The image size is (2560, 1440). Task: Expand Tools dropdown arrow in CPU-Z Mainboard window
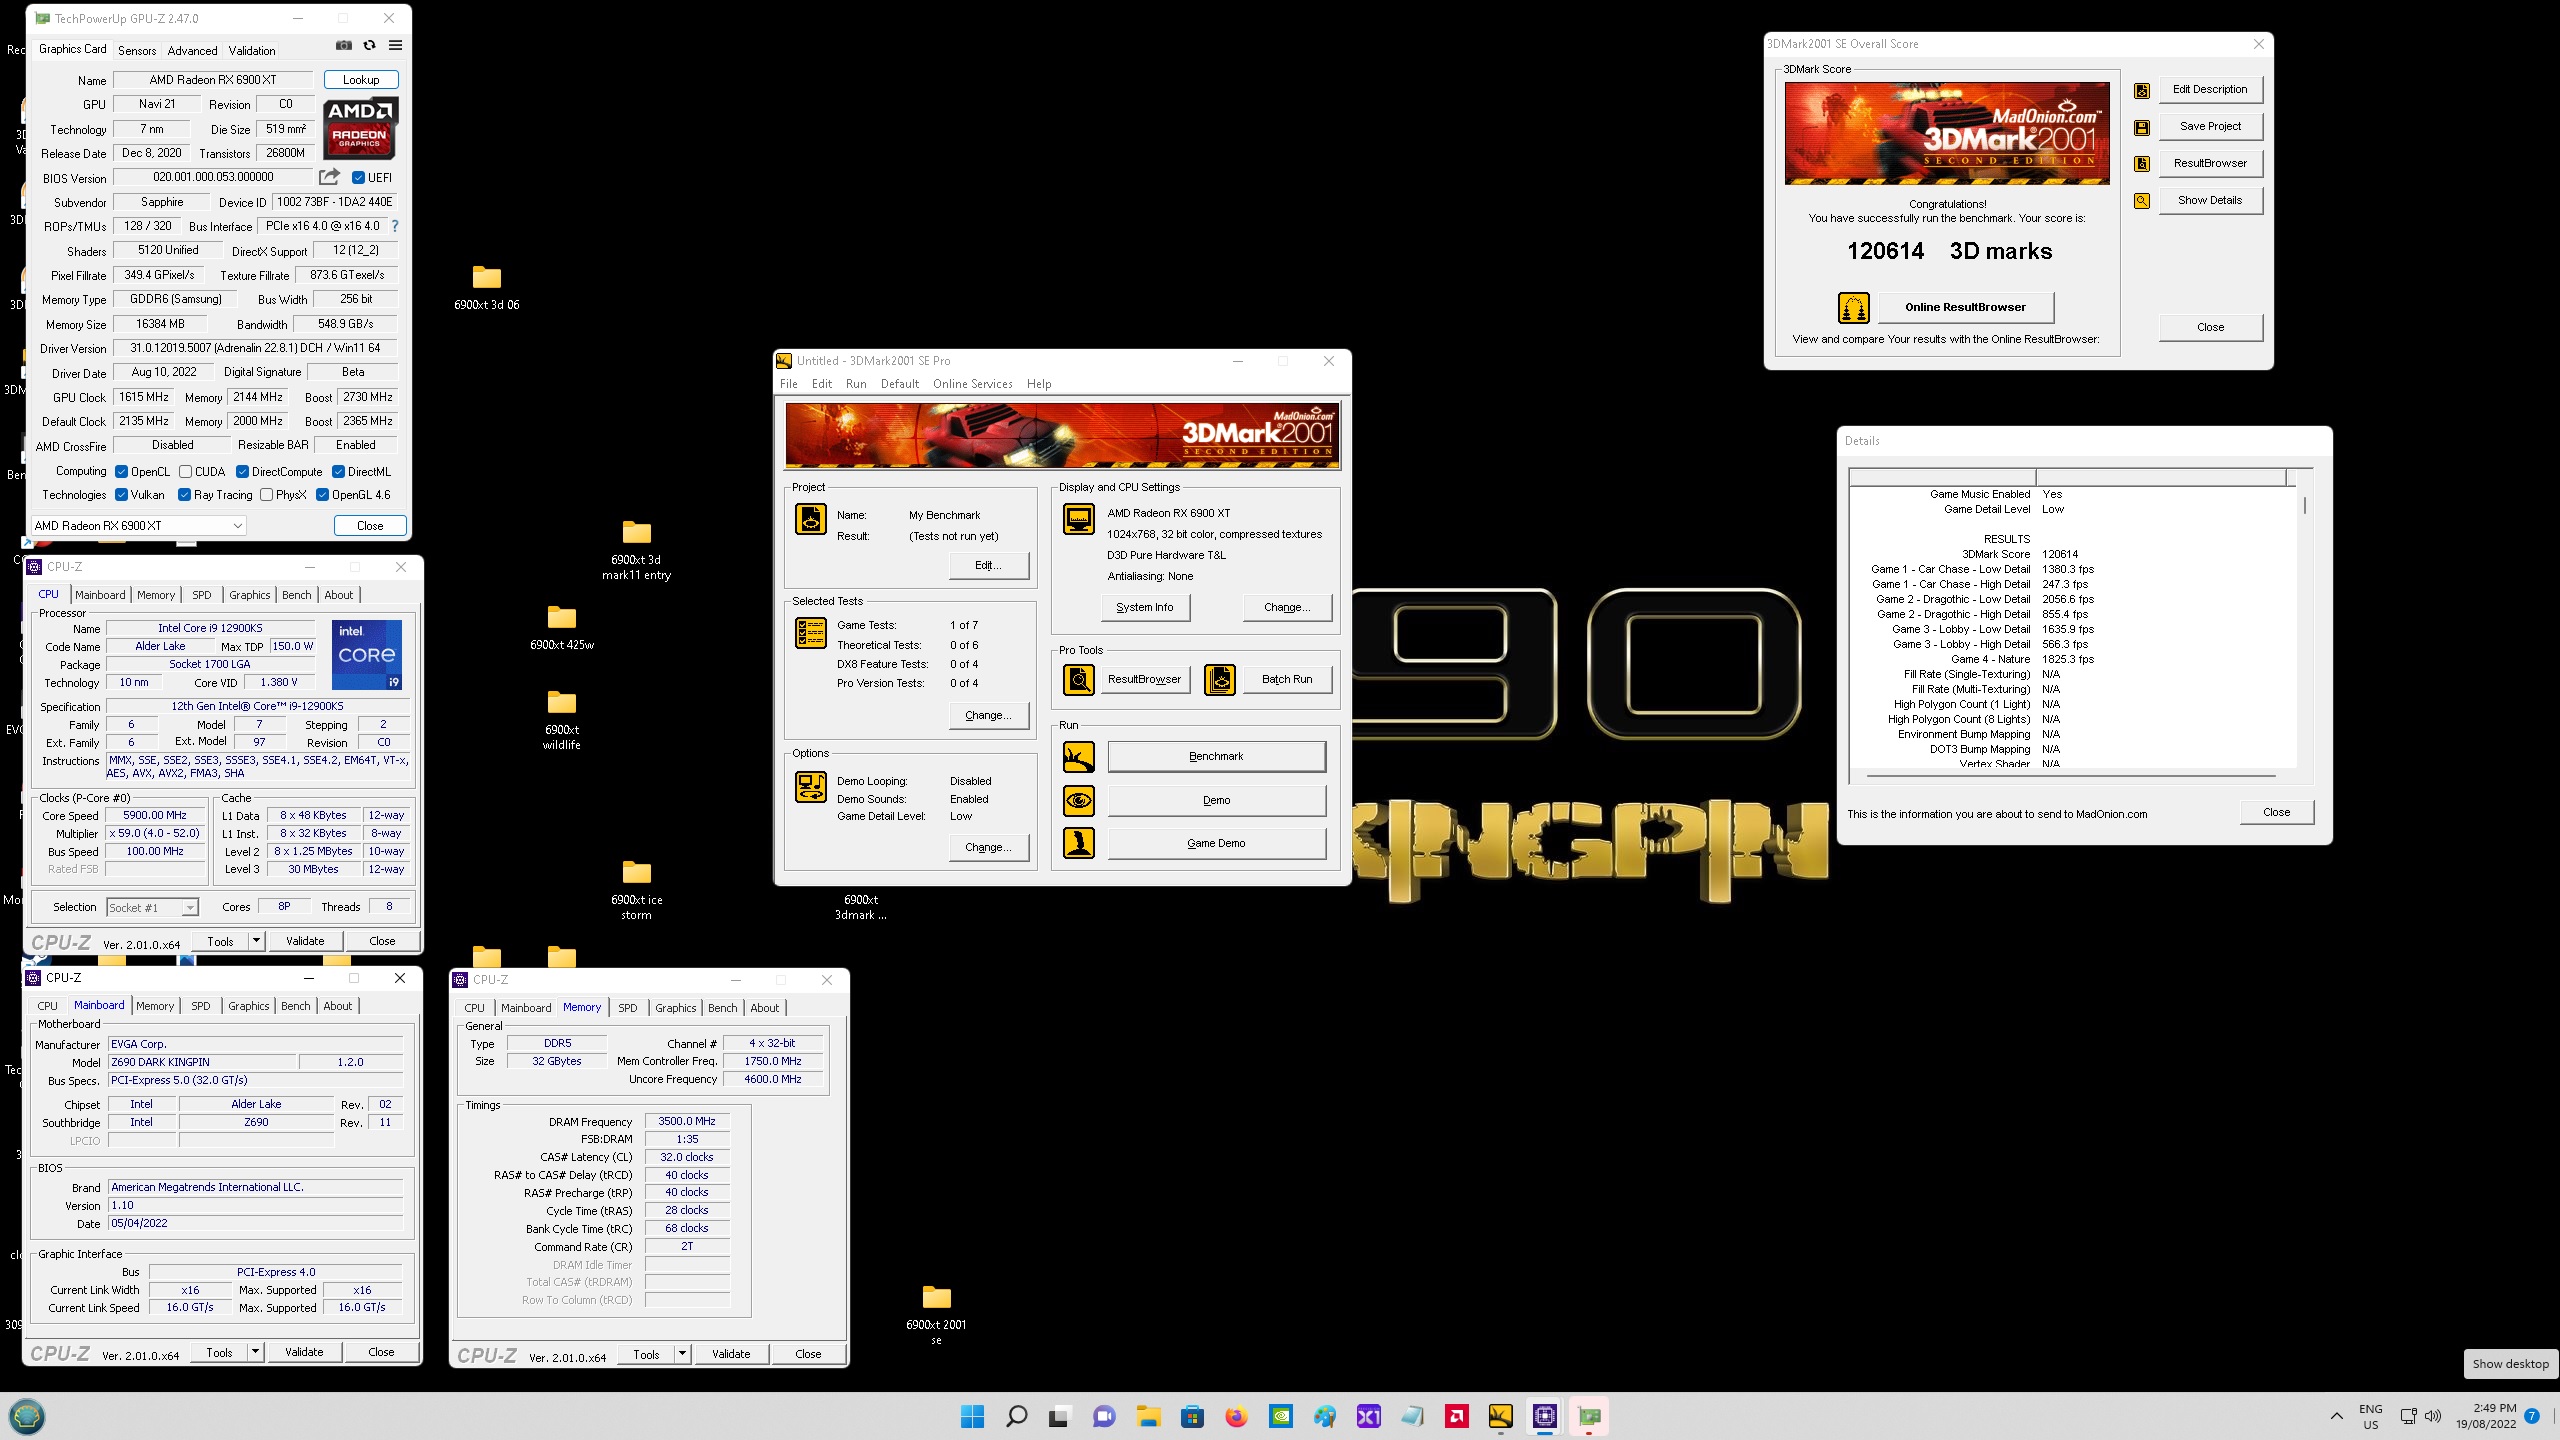(x=255, y=1352)
